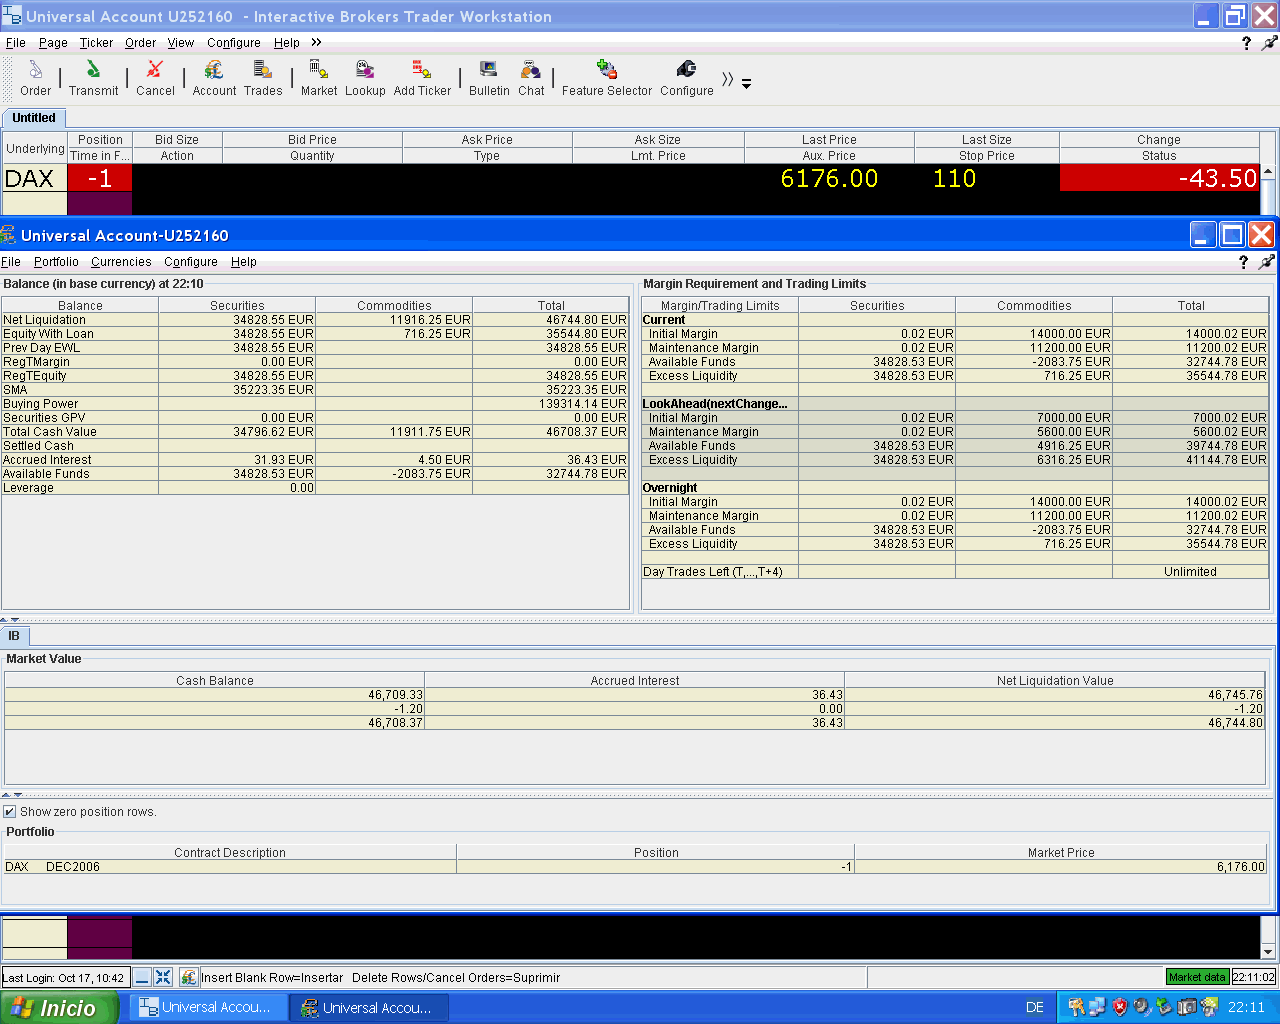Click the DE language indicator
This screenshot has height=1024, width=1280.
pos(1035,1008)
